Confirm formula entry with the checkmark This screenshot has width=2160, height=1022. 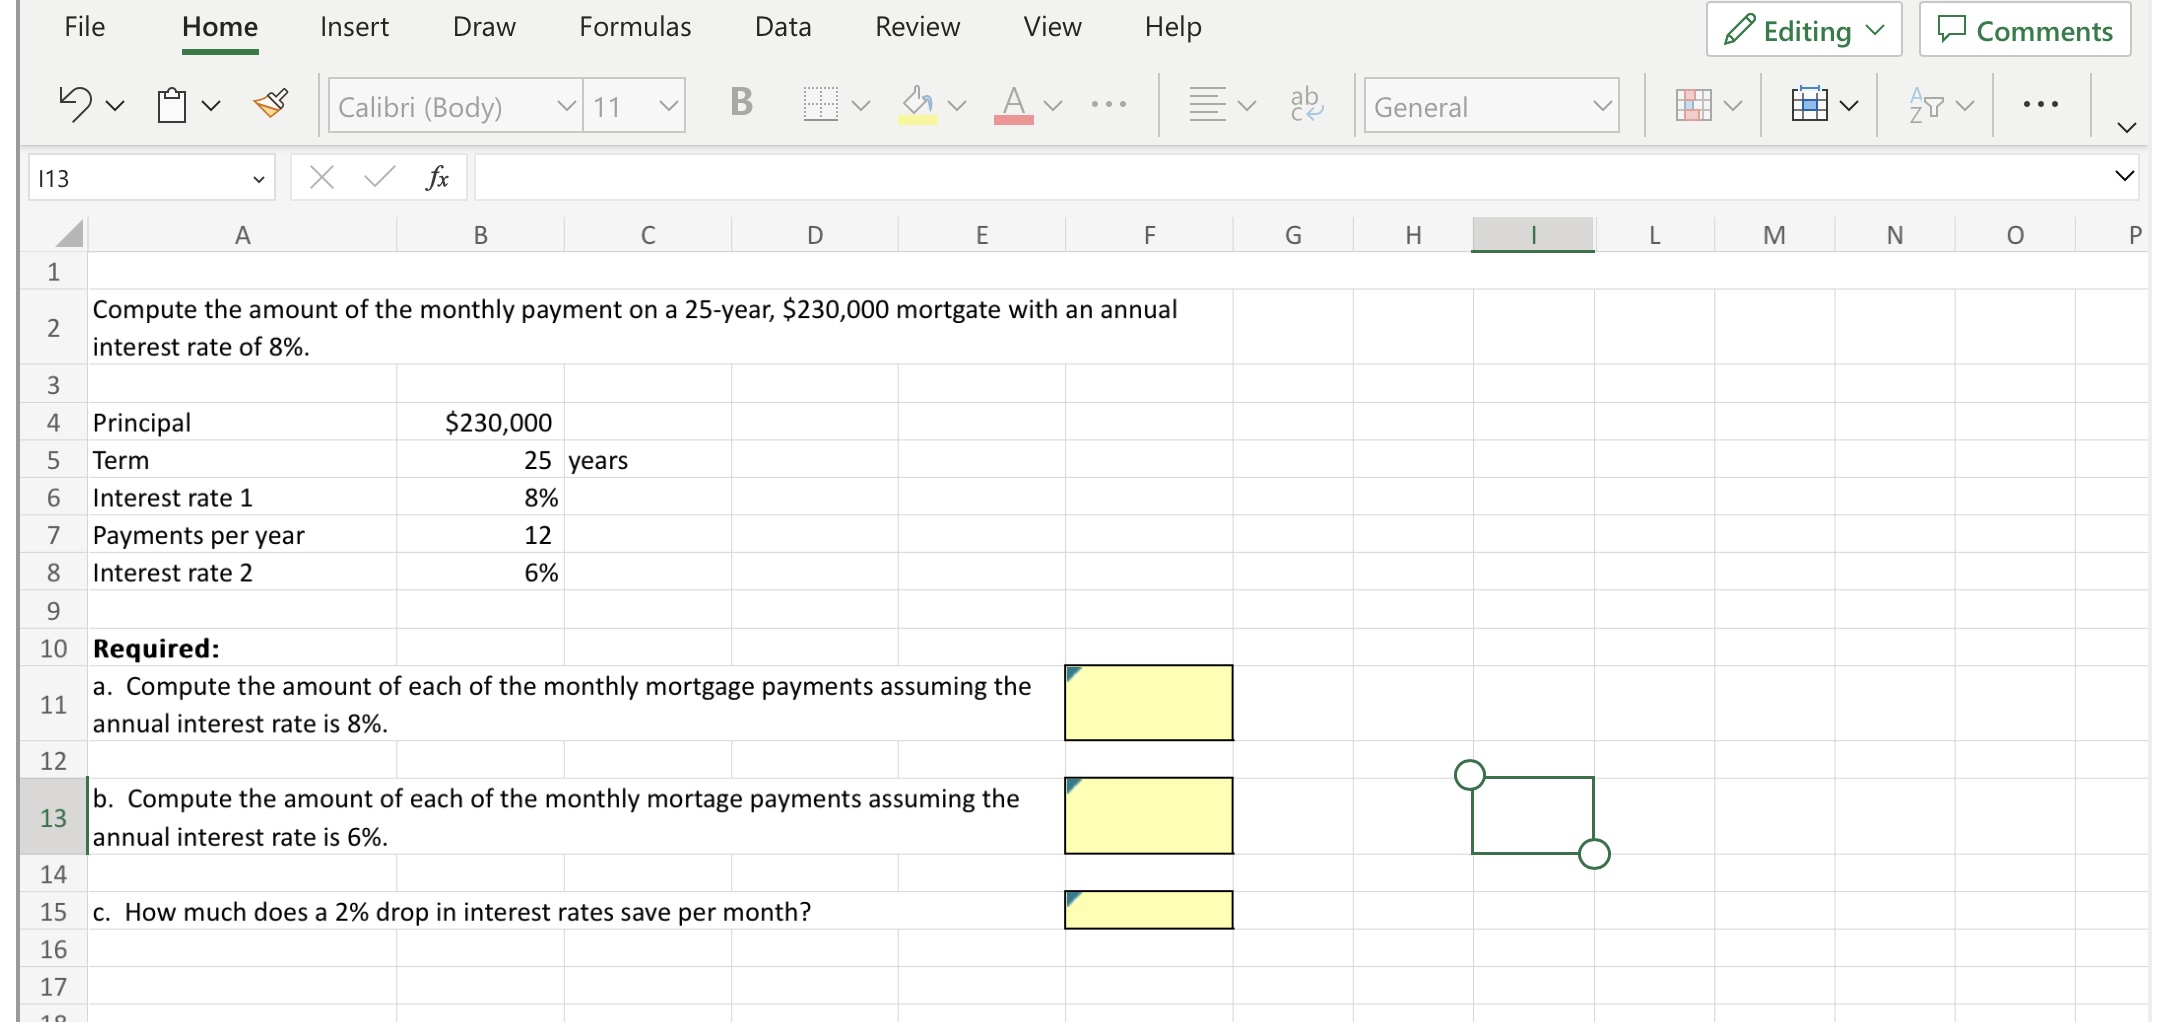377,177
